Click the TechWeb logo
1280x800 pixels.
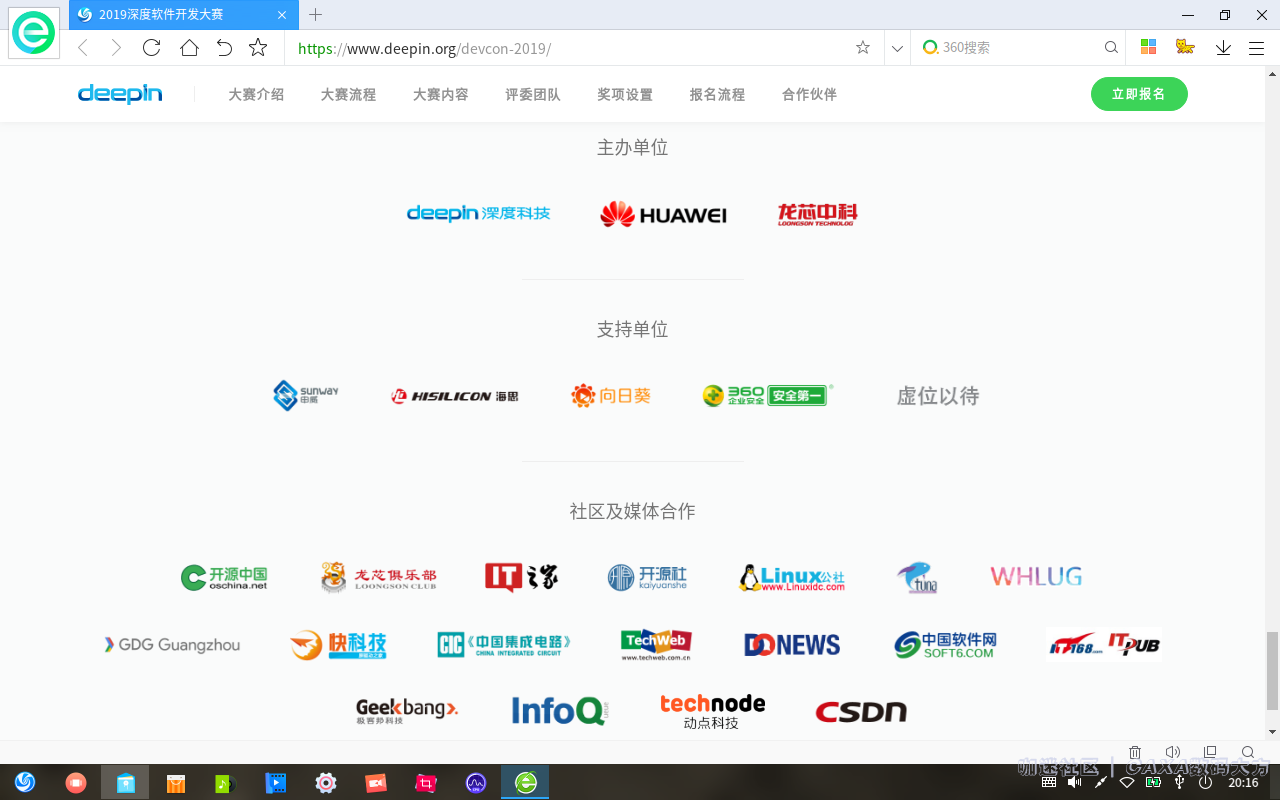click(656, 645)
